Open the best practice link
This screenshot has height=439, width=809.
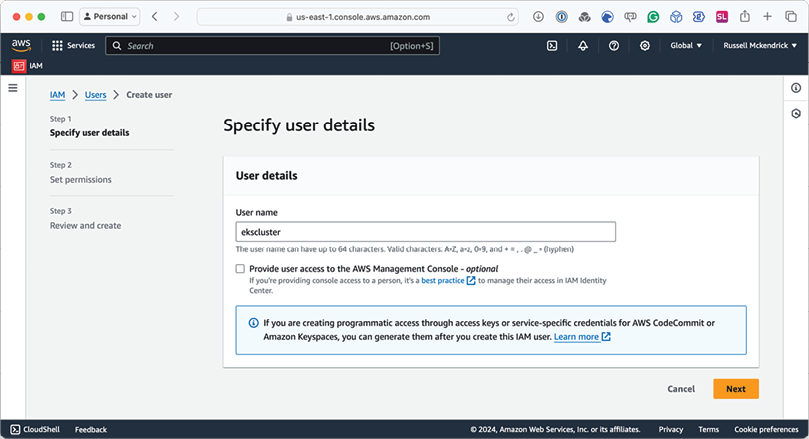tap(443, 281)
